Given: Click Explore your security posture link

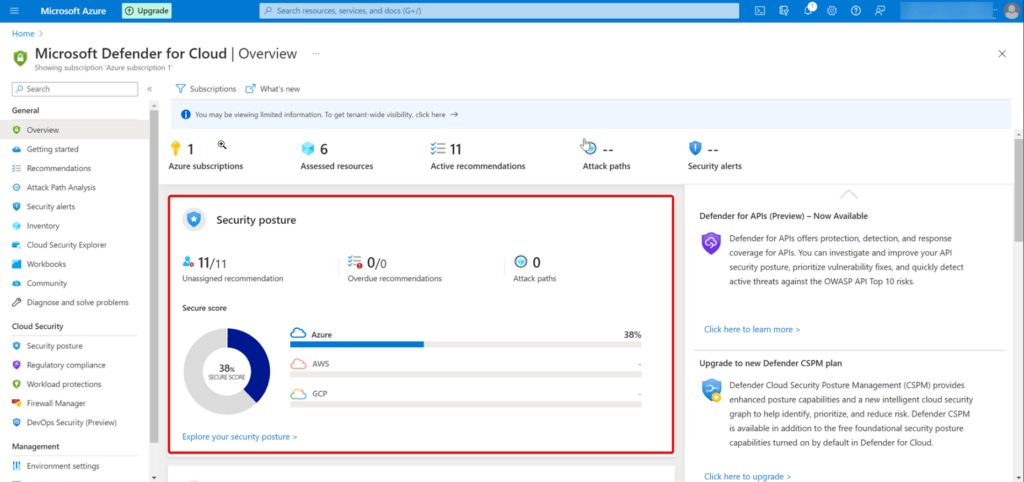Looking at the screenshot, I should [x=240, y=436].
